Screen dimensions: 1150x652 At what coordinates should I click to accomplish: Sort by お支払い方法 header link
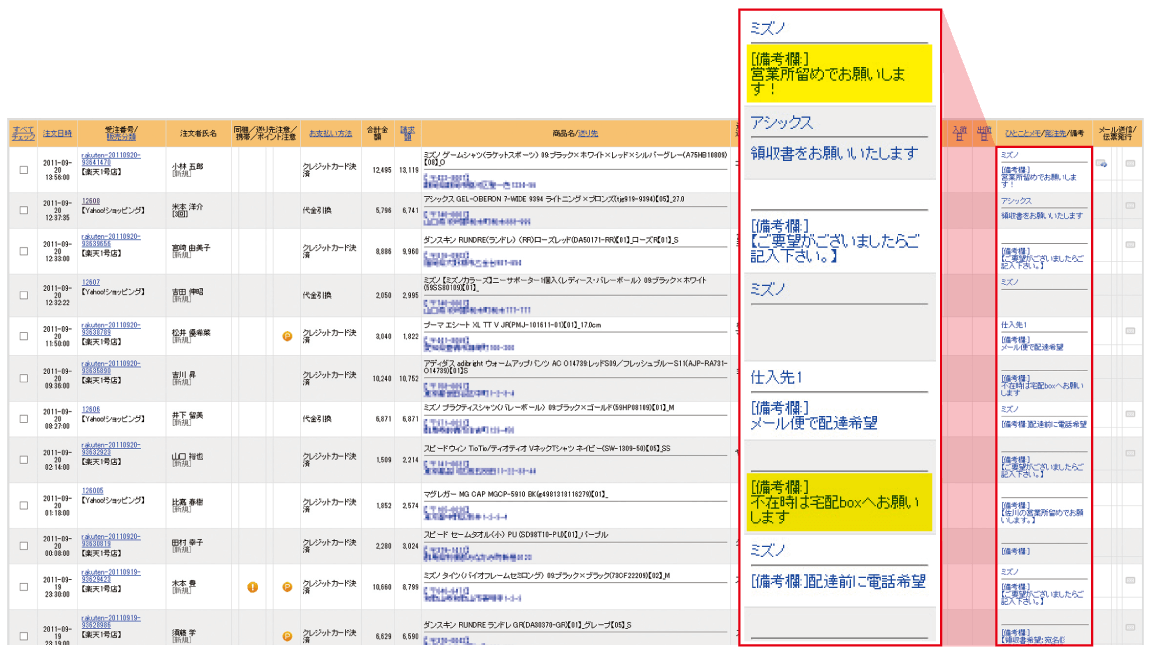330,133
